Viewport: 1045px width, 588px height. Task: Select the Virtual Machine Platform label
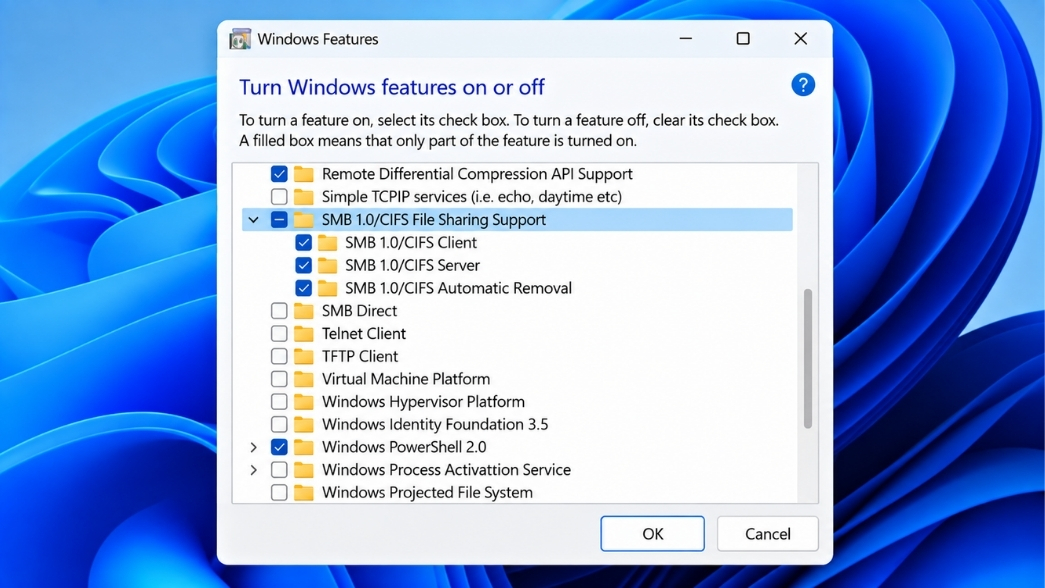coord(406,379)
